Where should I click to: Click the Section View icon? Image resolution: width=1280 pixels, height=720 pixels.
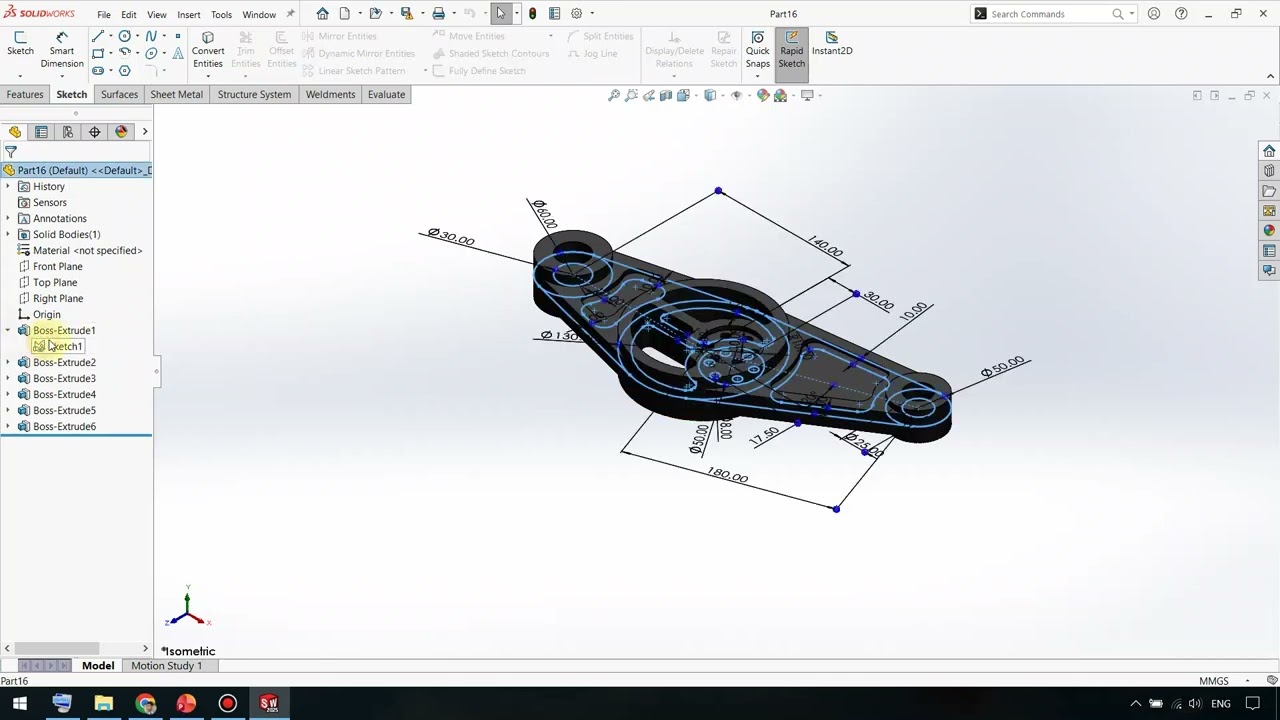[x=666, y=95]
